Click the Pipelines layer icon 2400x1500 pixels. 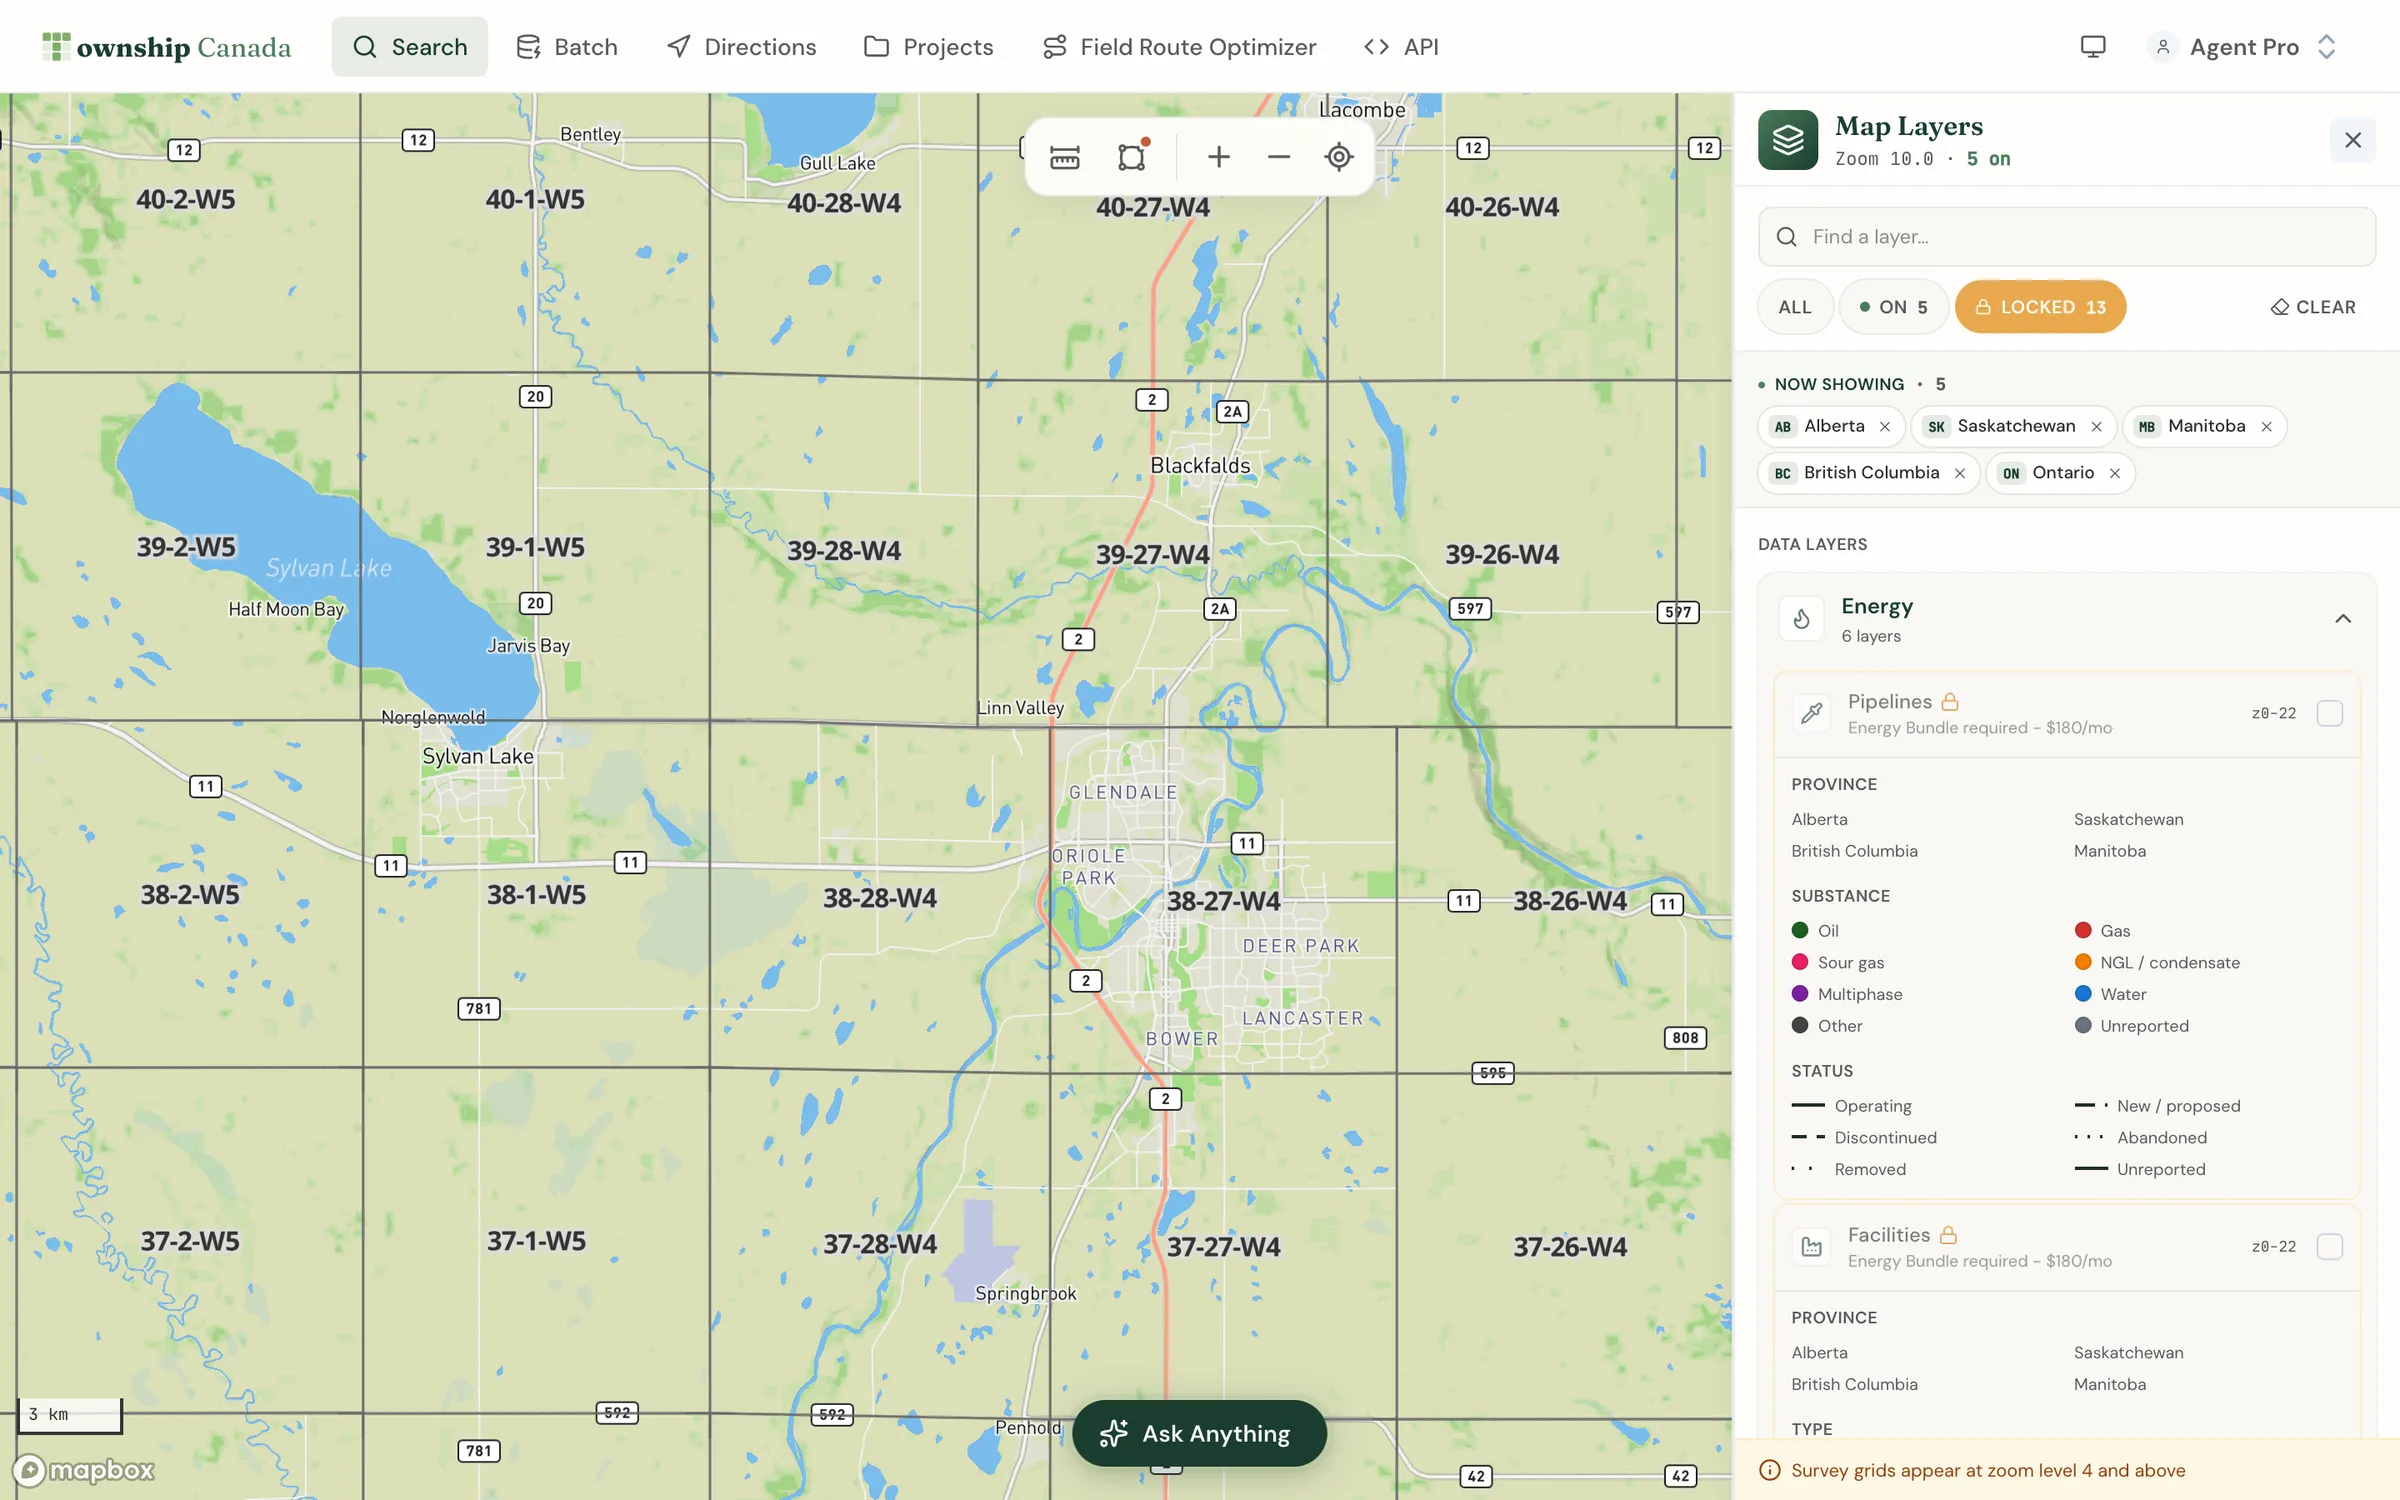coord(1811,713)
